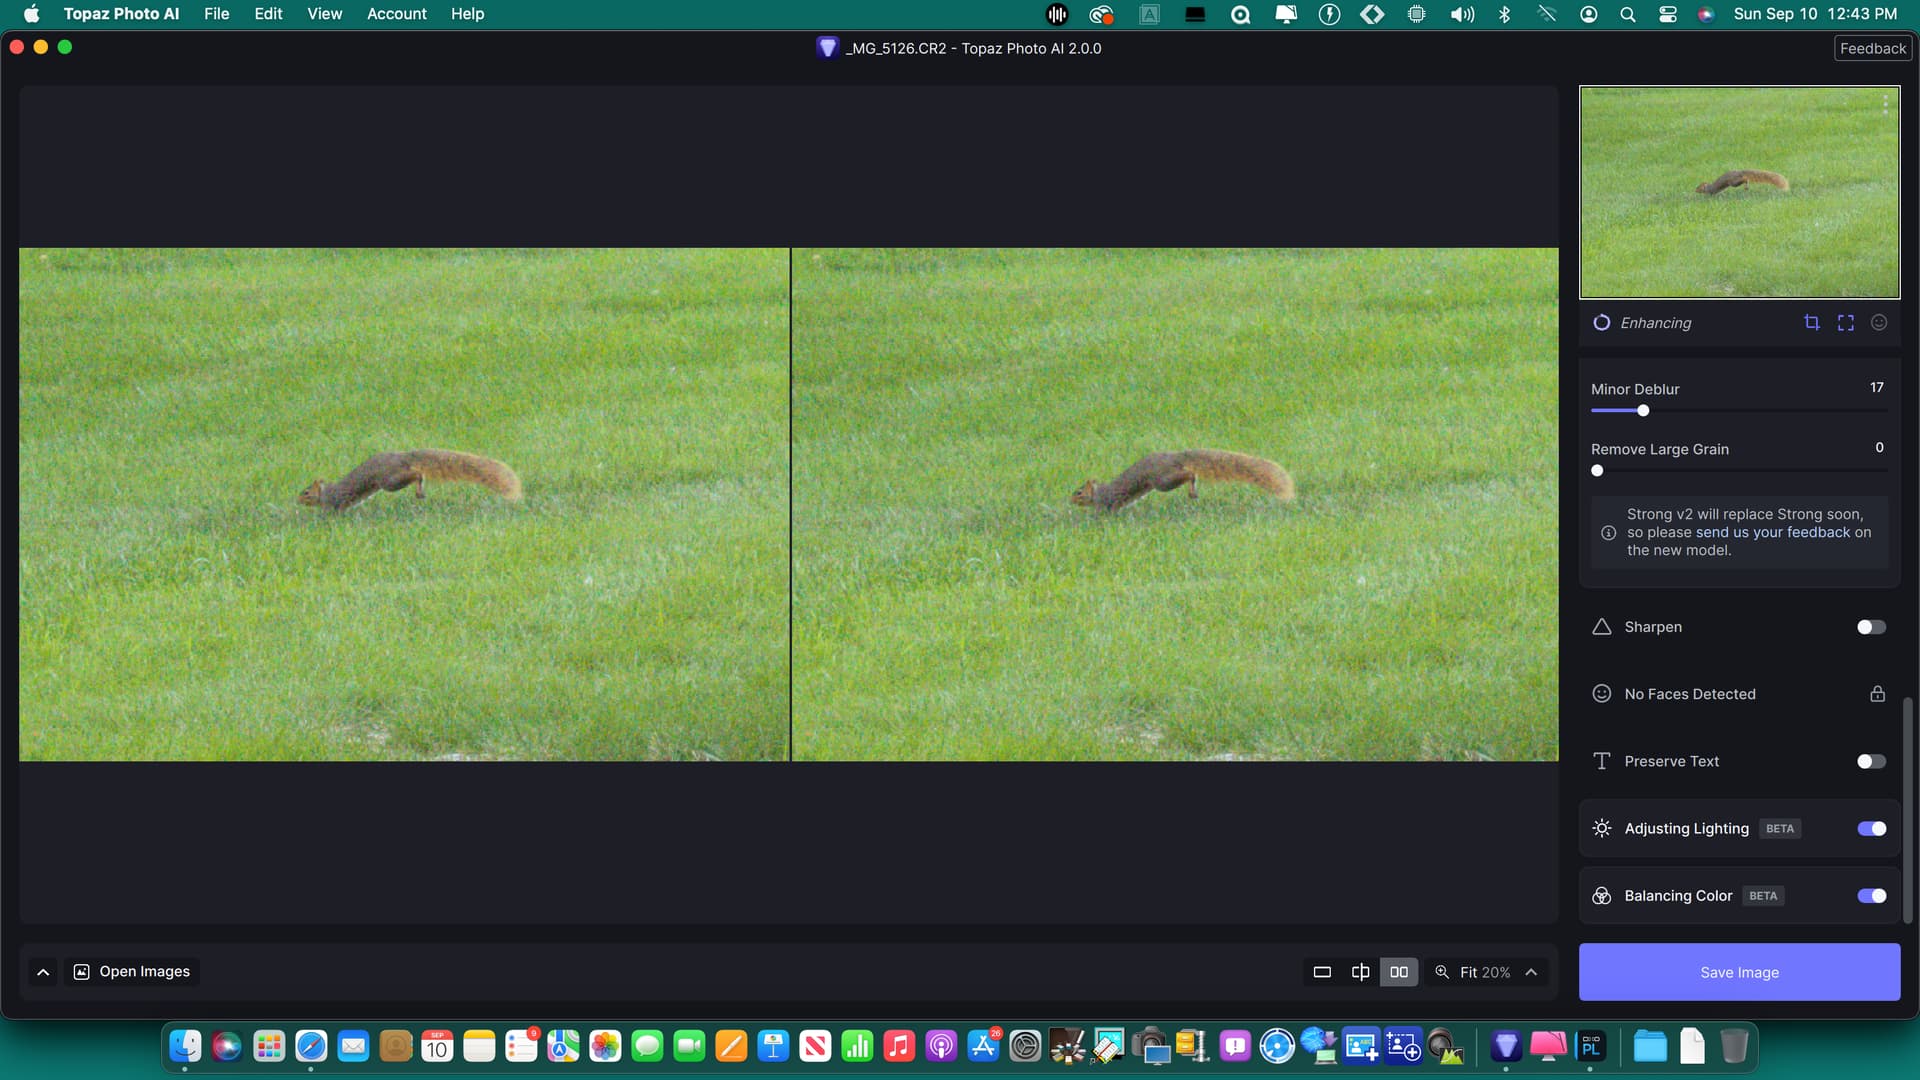The image size is (1920, 1080).
Task: Select side-by-side comparison view
Action: click(x=1398, y=972)
